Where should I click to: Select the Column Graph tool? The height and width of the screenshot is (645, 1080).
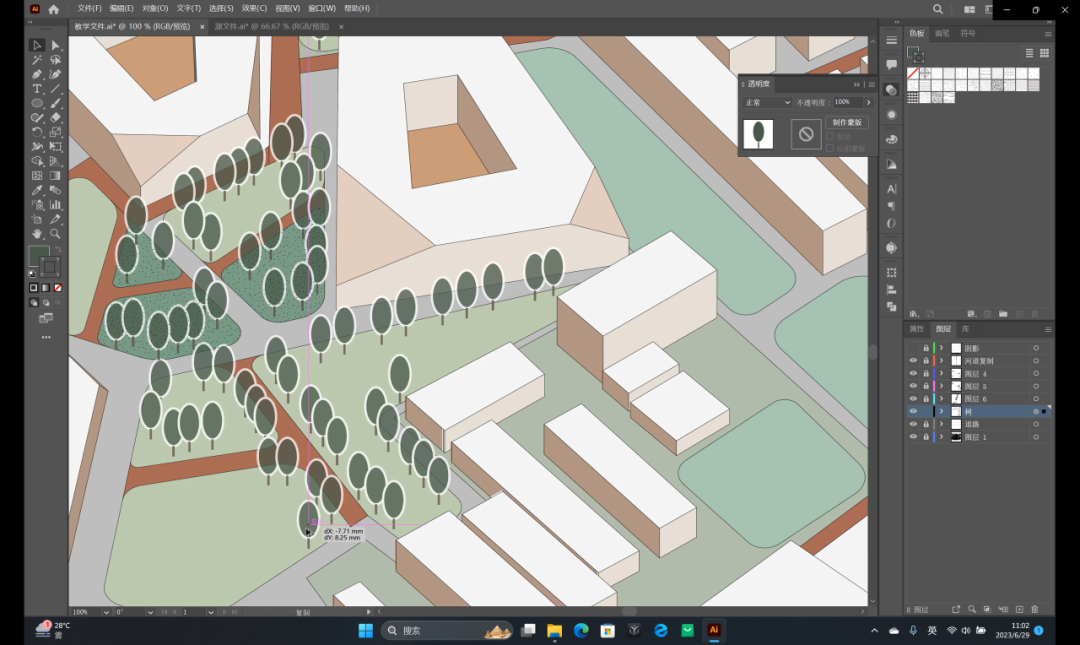[55, 205]
